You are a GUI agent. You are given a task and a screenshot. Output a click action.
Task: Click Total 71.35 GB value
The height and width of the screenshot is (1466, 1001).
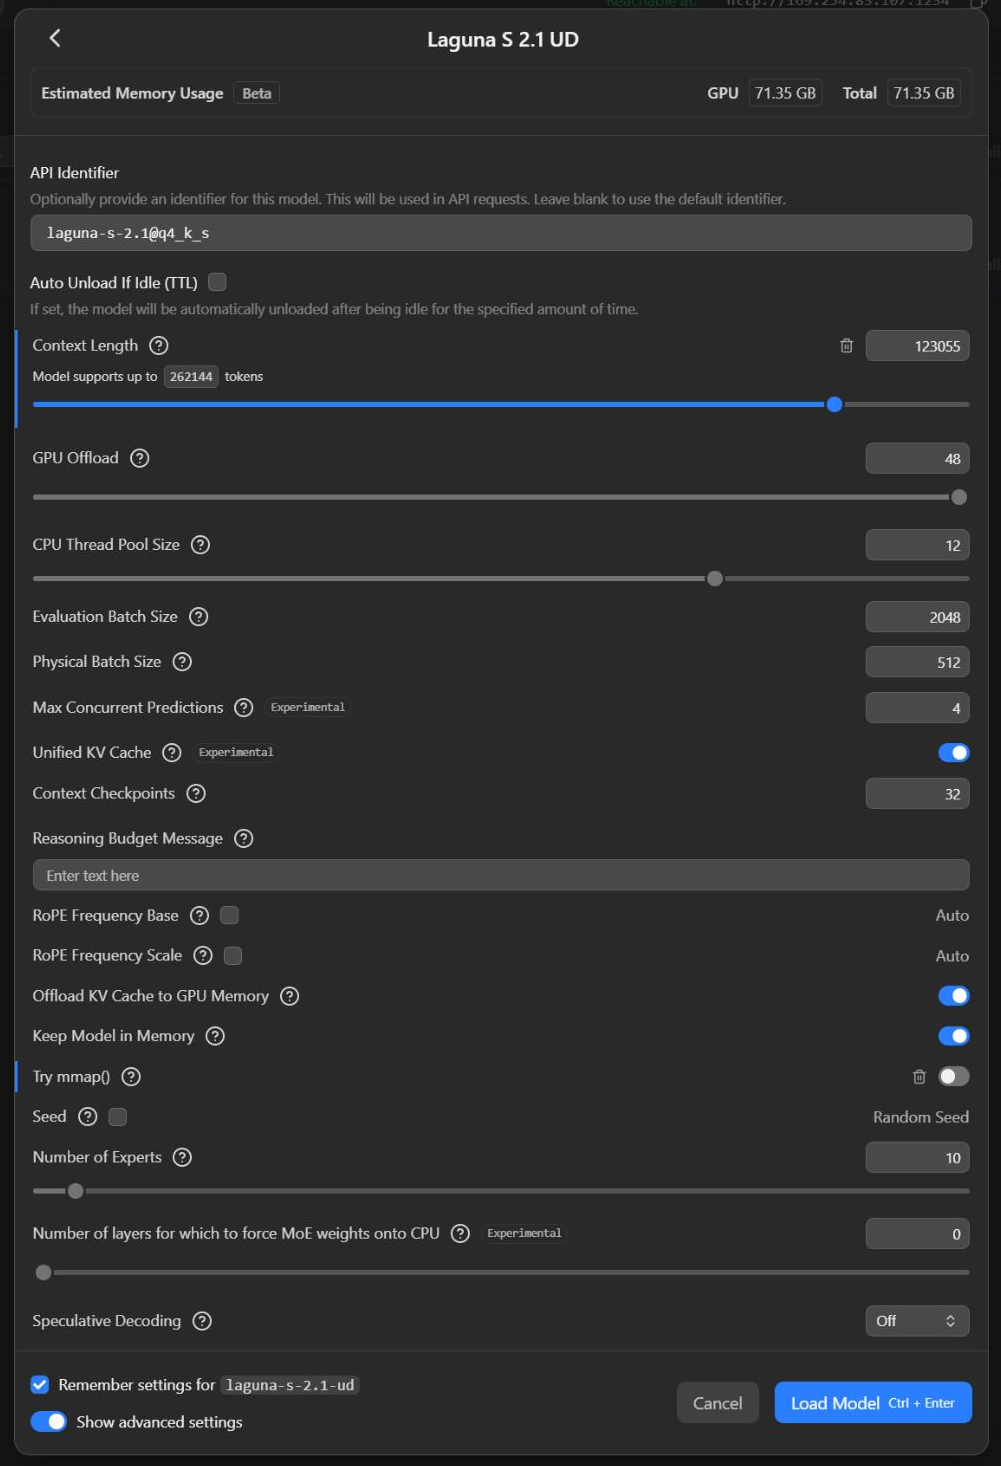point(924,93)
